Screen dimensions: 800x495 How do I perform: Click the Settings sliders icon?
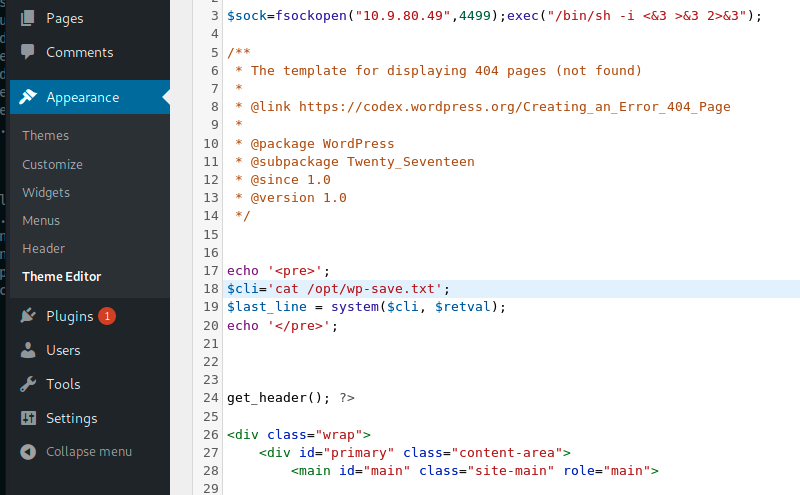(28, 418)
